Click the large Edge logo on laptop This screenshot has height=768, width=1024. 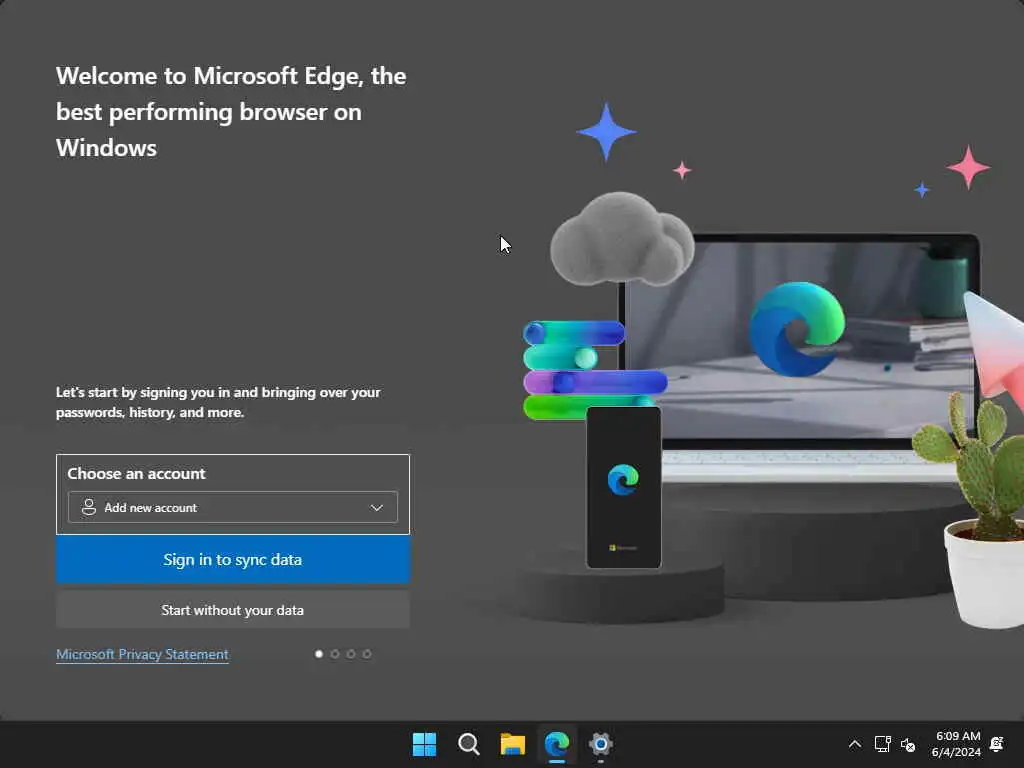797,329
